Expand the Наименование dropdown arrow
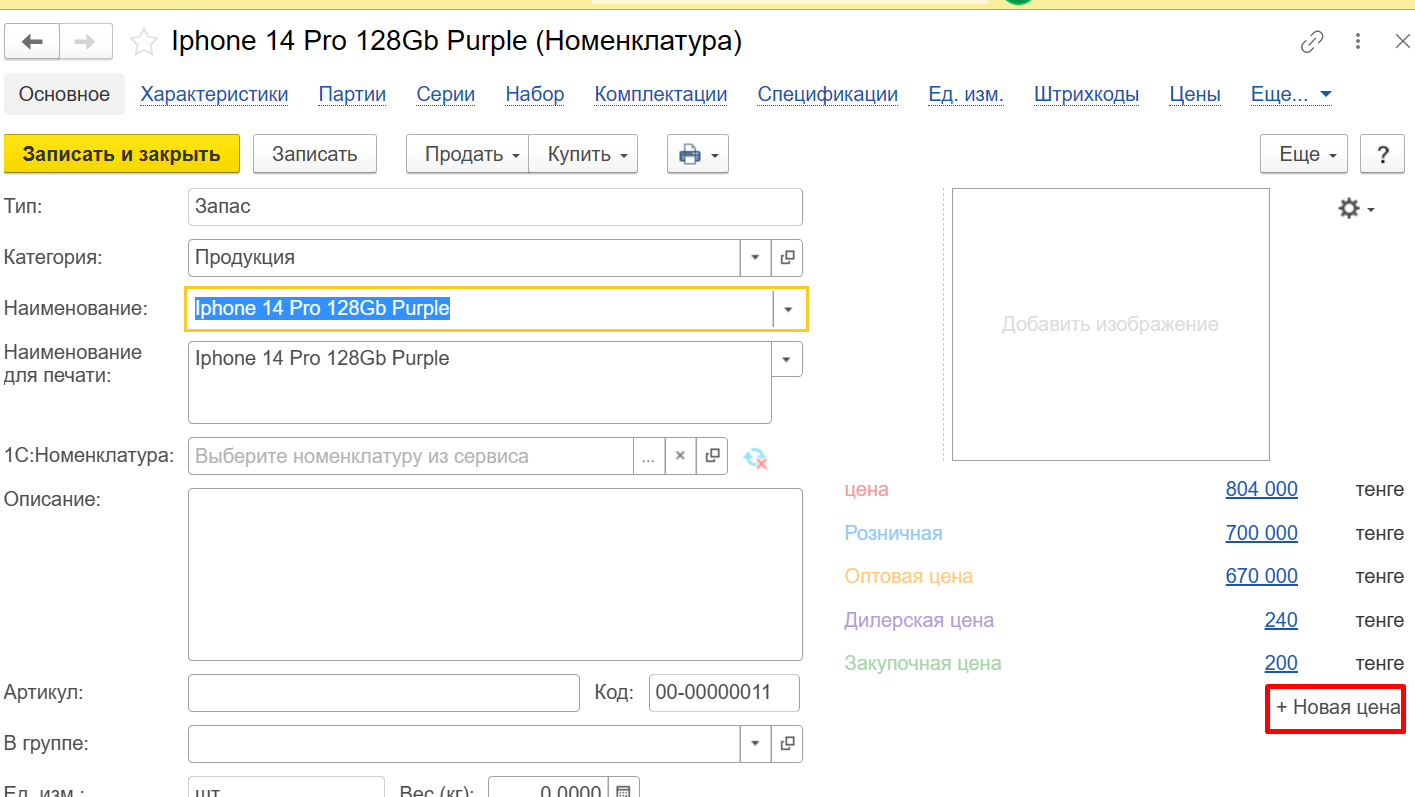1415x797 pixels. (x=788, y=310)
